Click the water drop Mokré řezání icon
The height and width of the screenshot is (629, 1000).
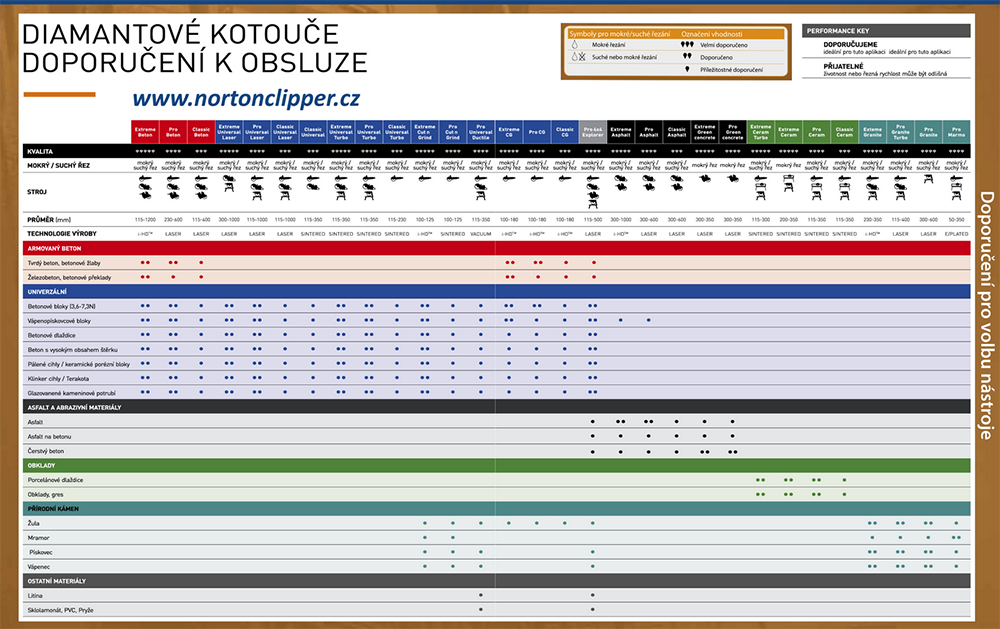(575, 45)
